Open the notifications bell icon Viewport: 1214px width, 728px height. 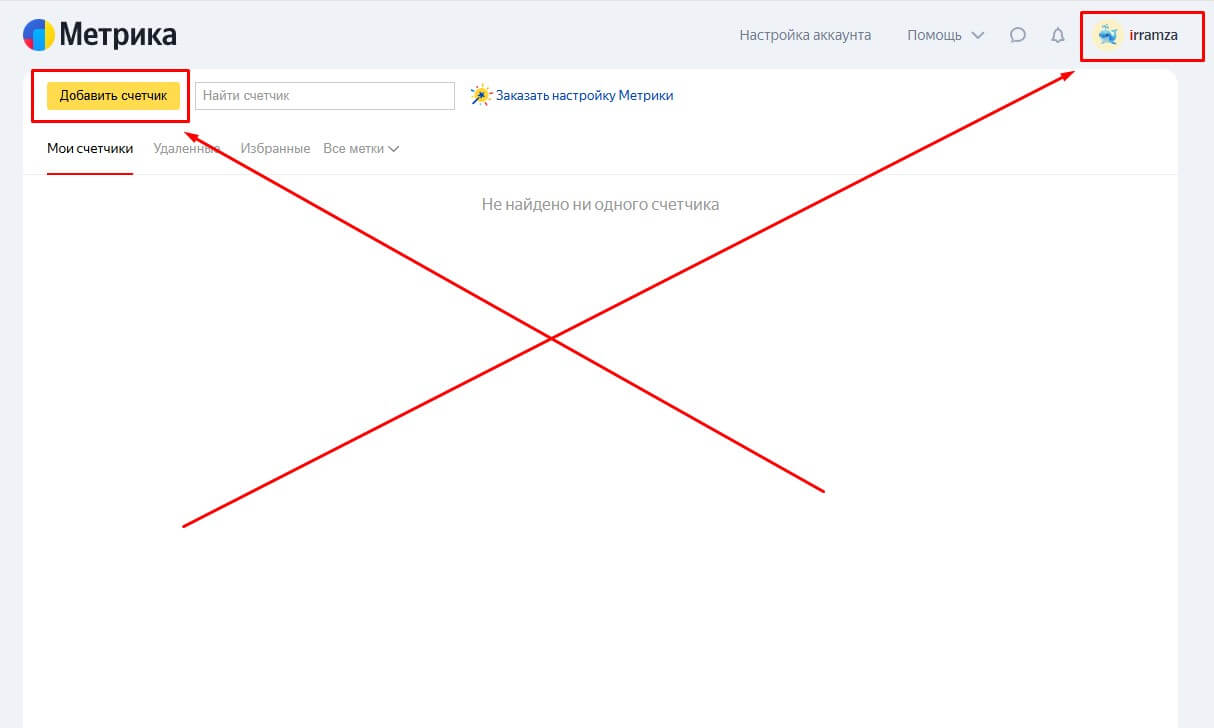point(1057,35)
